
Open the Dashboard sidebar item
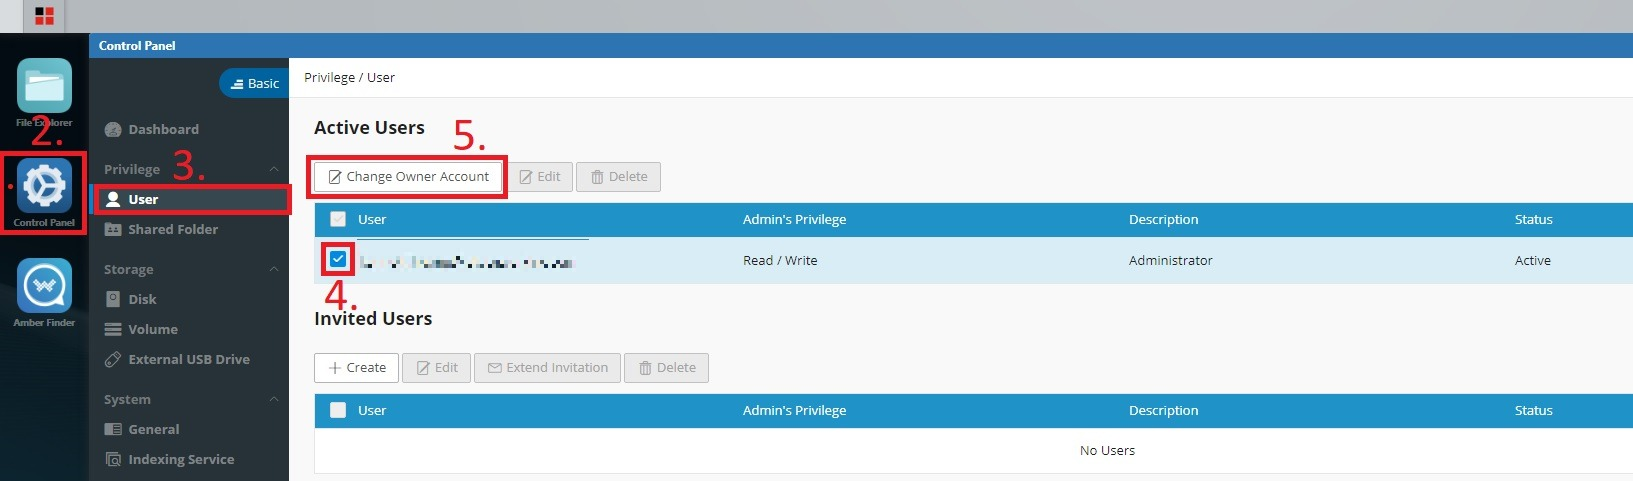[x=151, y=129]
